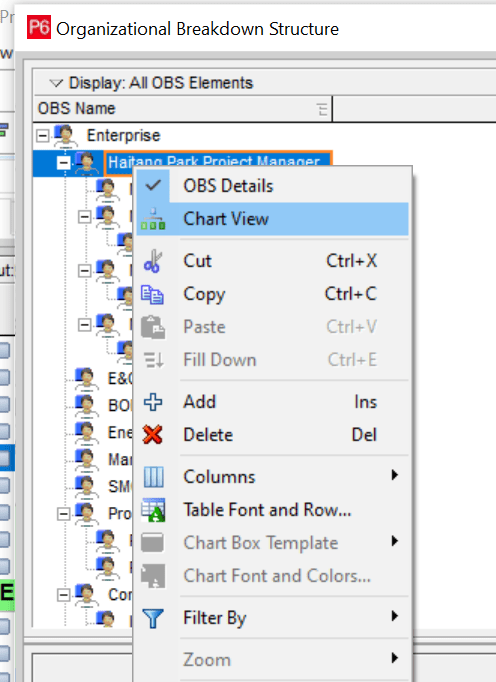Click the P6 application logo icon
Screen dimensions: 496x682
pos(39,27)
